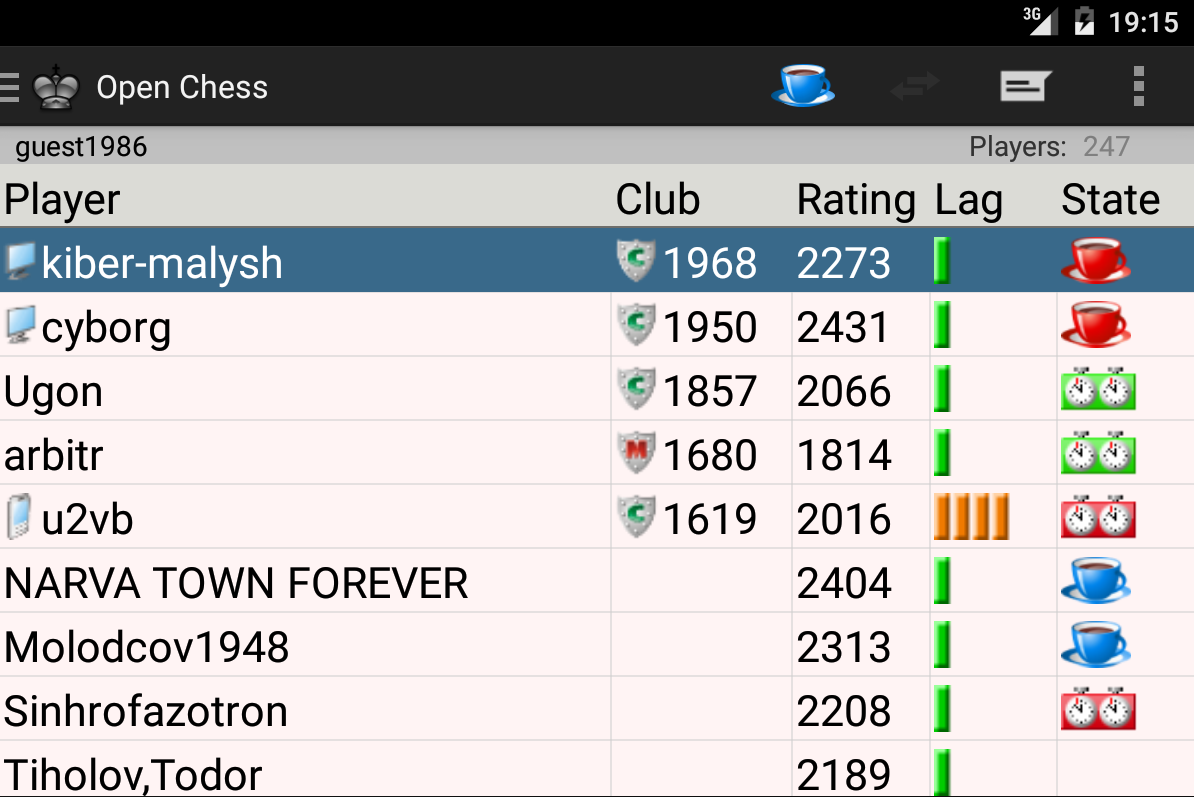
Task: Tap rating value 1814
Action: click(x=844, y=455)
